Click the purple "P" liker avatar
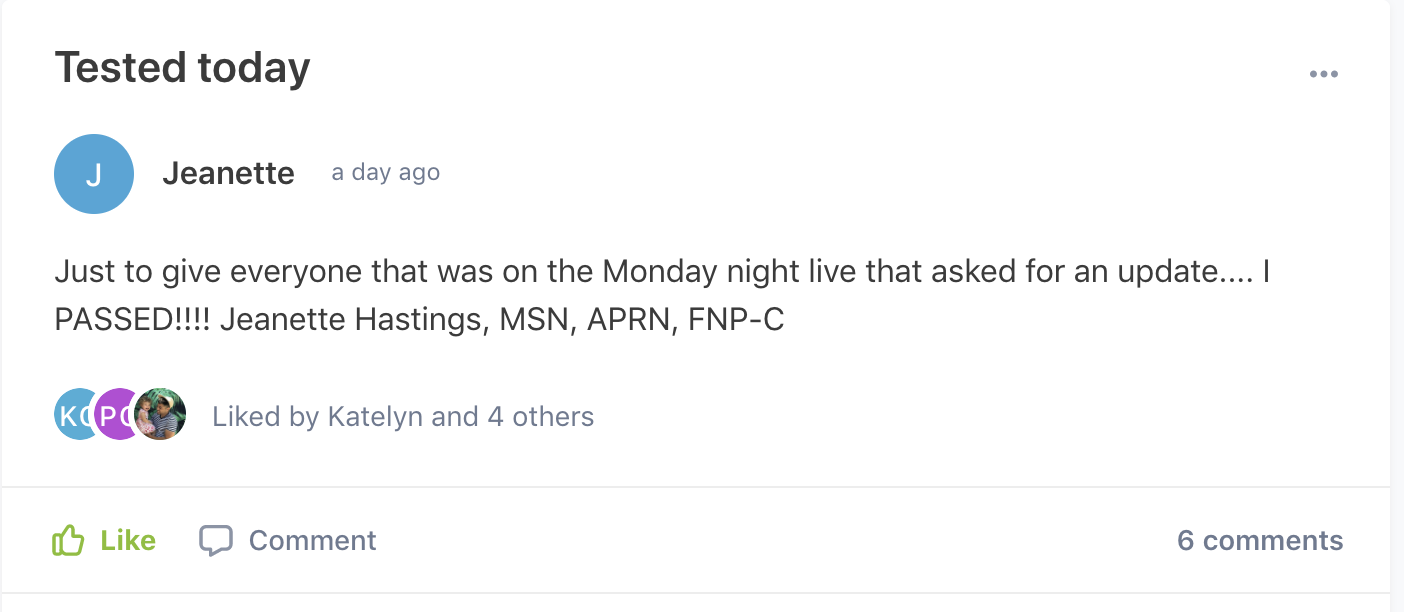Viewport: 1404px width, 612px height. click(116, 415)
